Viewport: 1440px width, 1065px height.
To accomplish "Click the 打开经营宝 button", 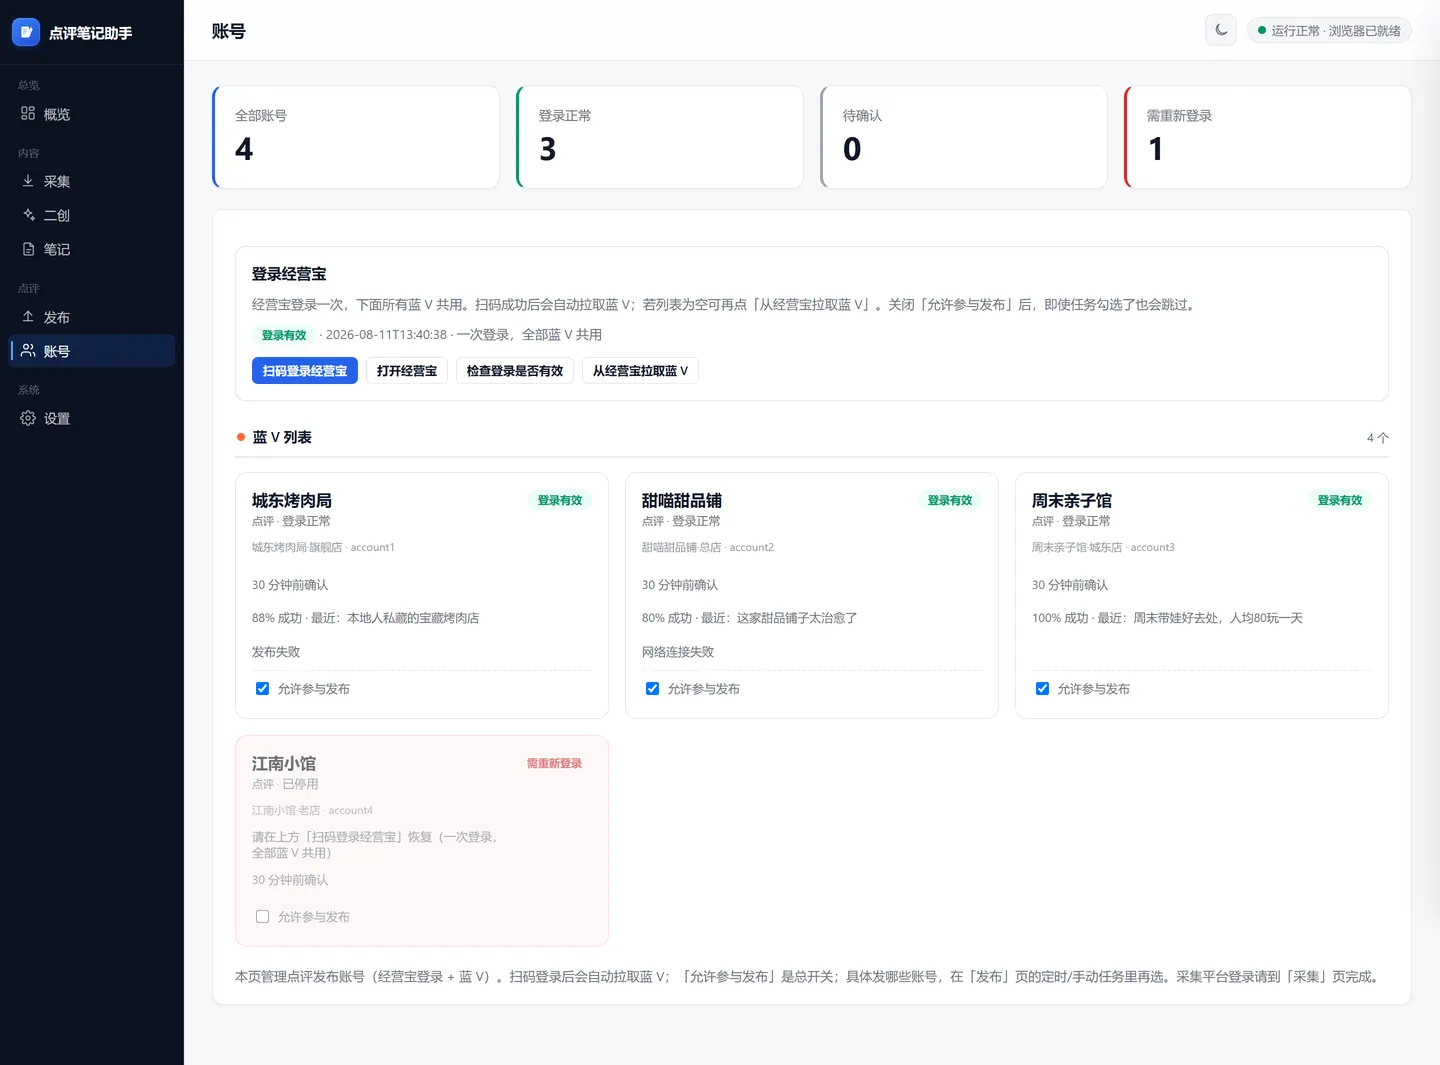I will [407, 371].
